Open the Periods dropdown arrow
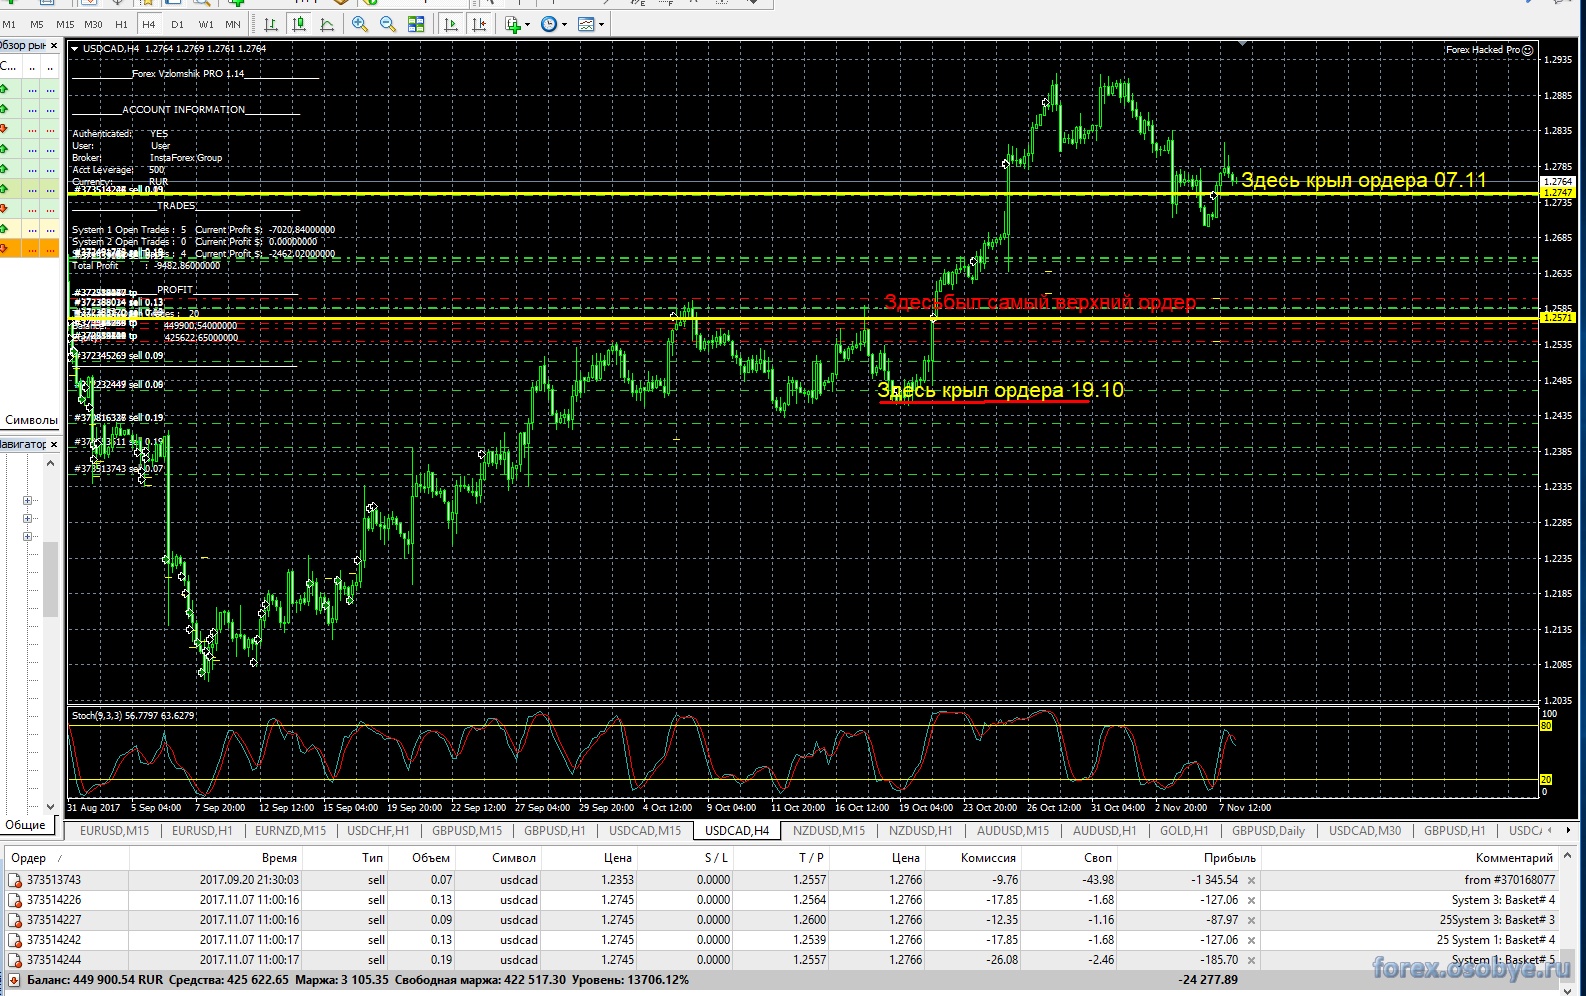The image size is (1586, 996). point(564,25)
